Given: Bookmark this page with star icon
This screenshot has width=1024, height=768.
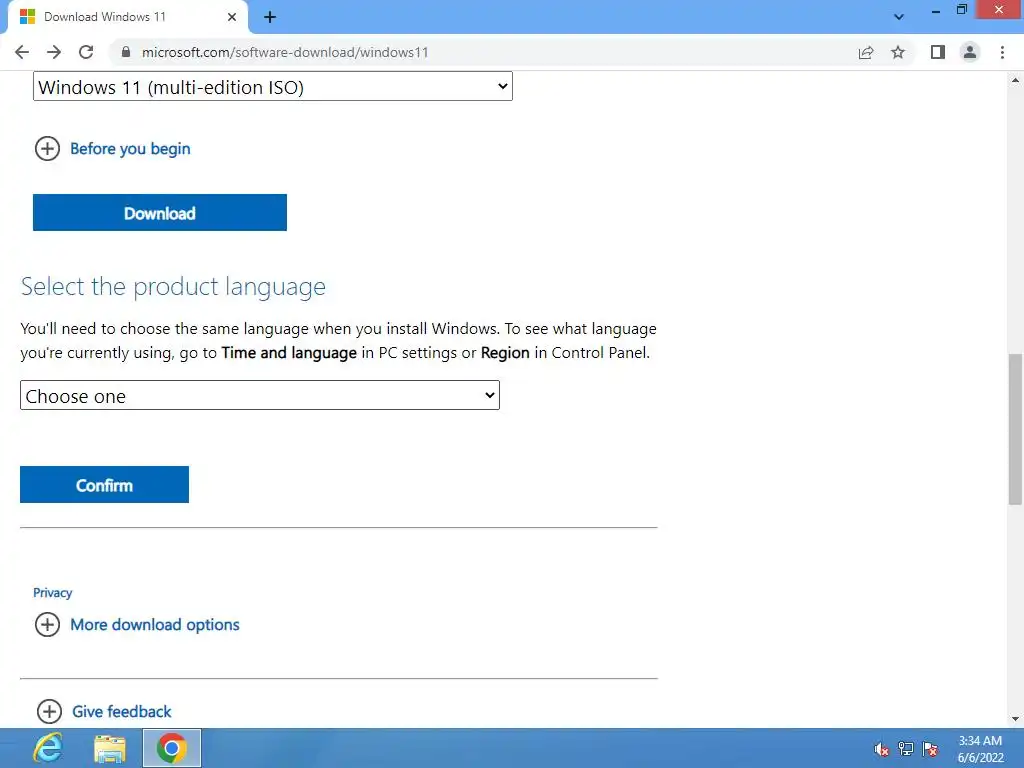Looking at the screenshot, I should click(x=898, y=52).
